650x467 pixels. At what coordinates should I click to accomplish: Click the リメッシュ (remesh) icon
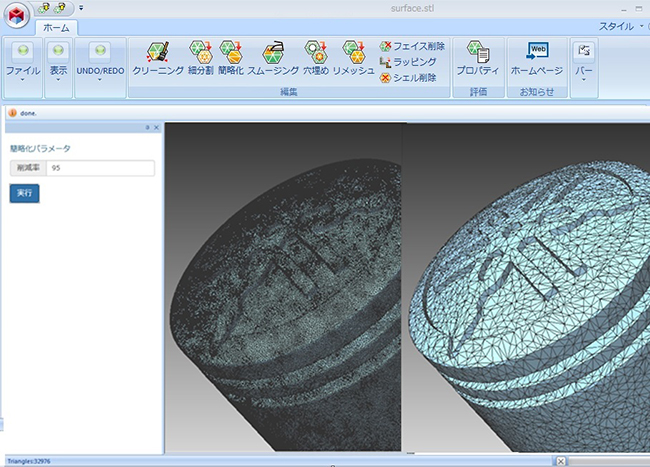(x=353, y=58)
